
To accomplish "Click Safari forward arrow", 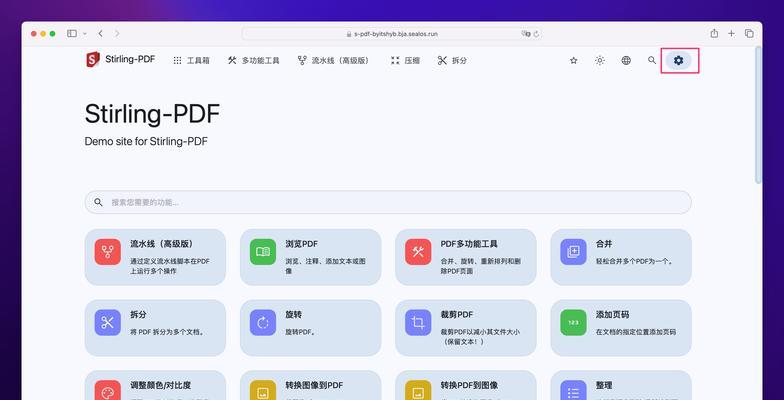I will pos(117,34).
